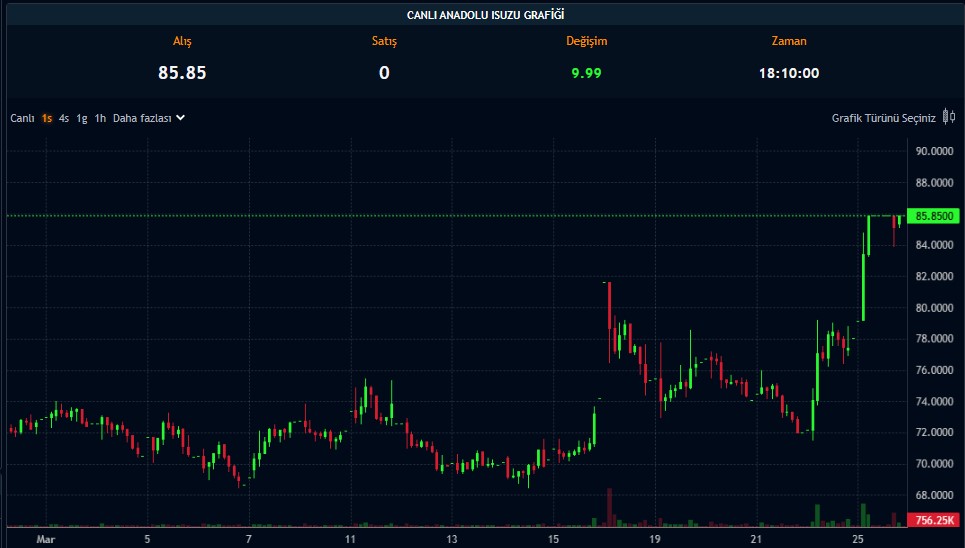This screenshot has width=965, height=548.
Task: Switch to the 4s interval
Action: (64, 118)
